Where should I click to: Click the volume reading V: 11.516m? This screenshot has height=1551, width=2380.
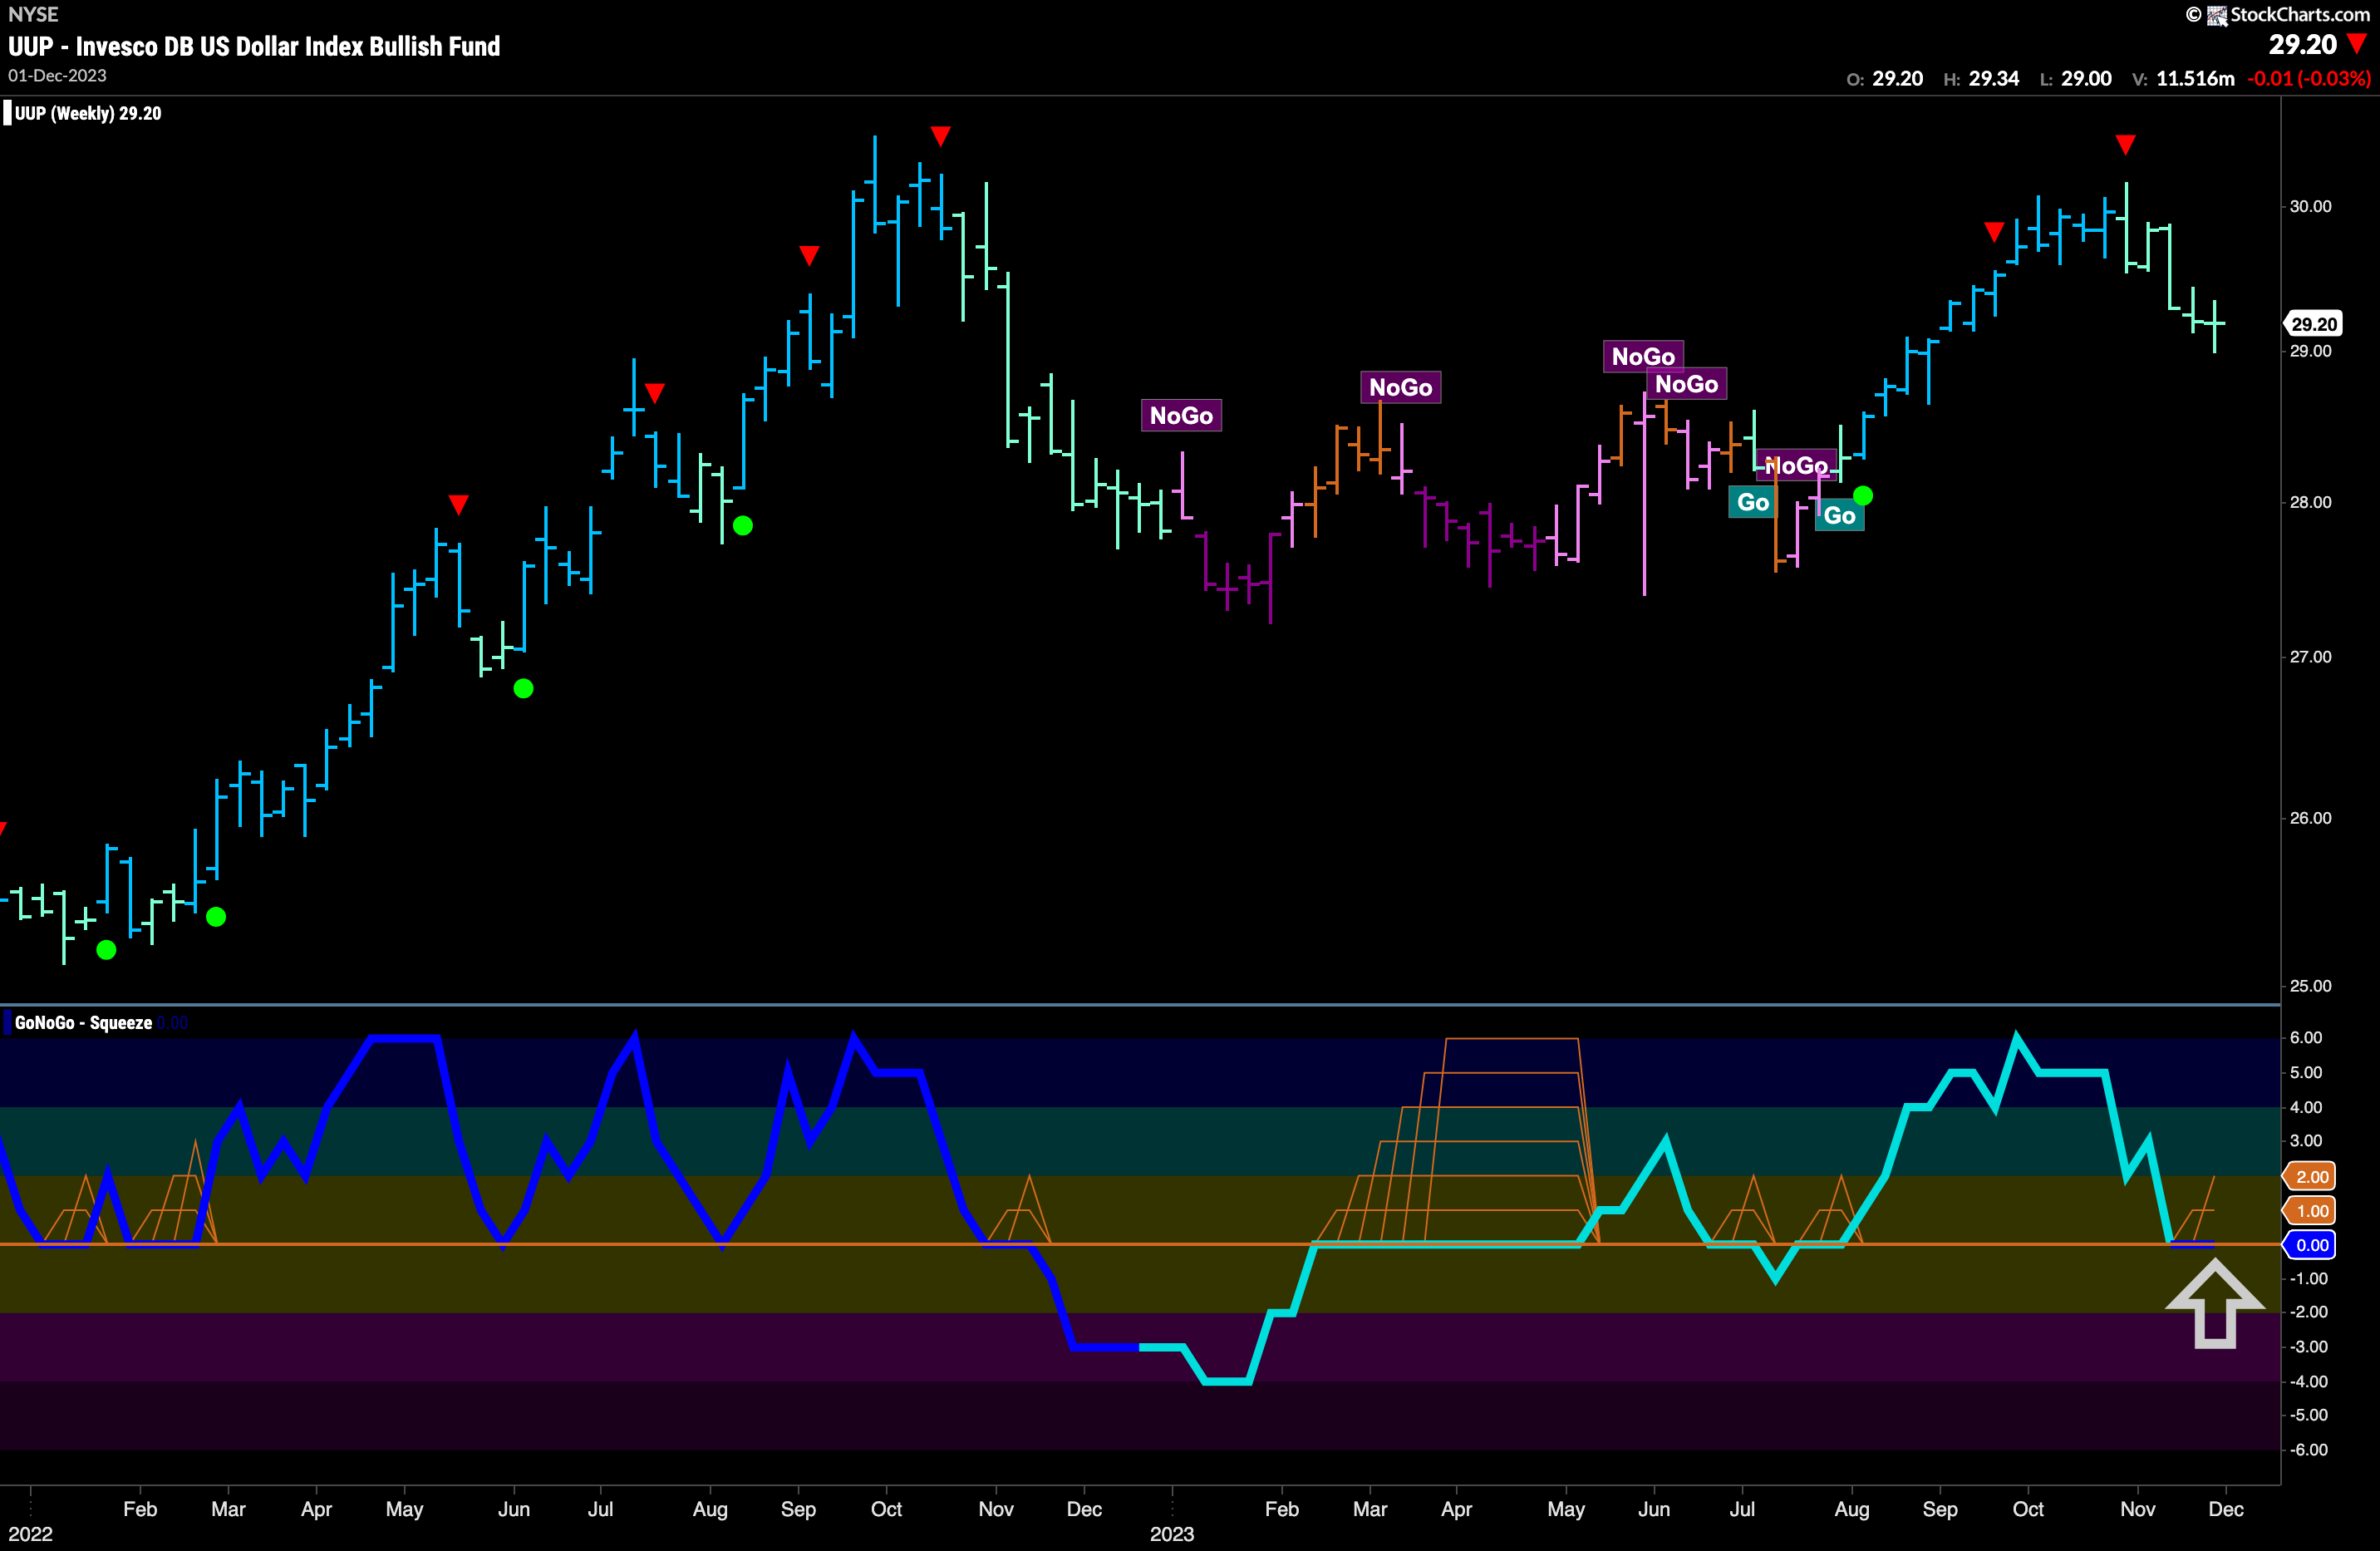pyautogui.click(x=2183, y=78)
